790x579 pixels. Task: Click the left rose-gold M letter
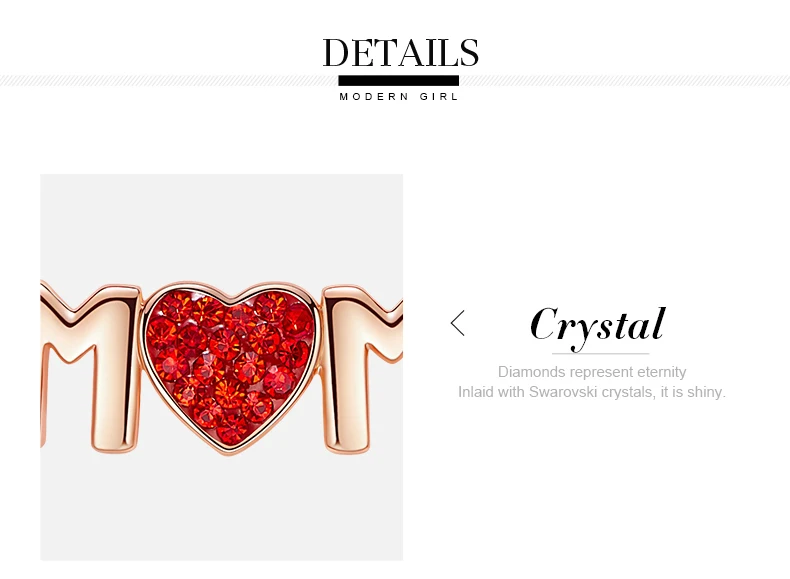pyautogui.click(x=89, y=367)
